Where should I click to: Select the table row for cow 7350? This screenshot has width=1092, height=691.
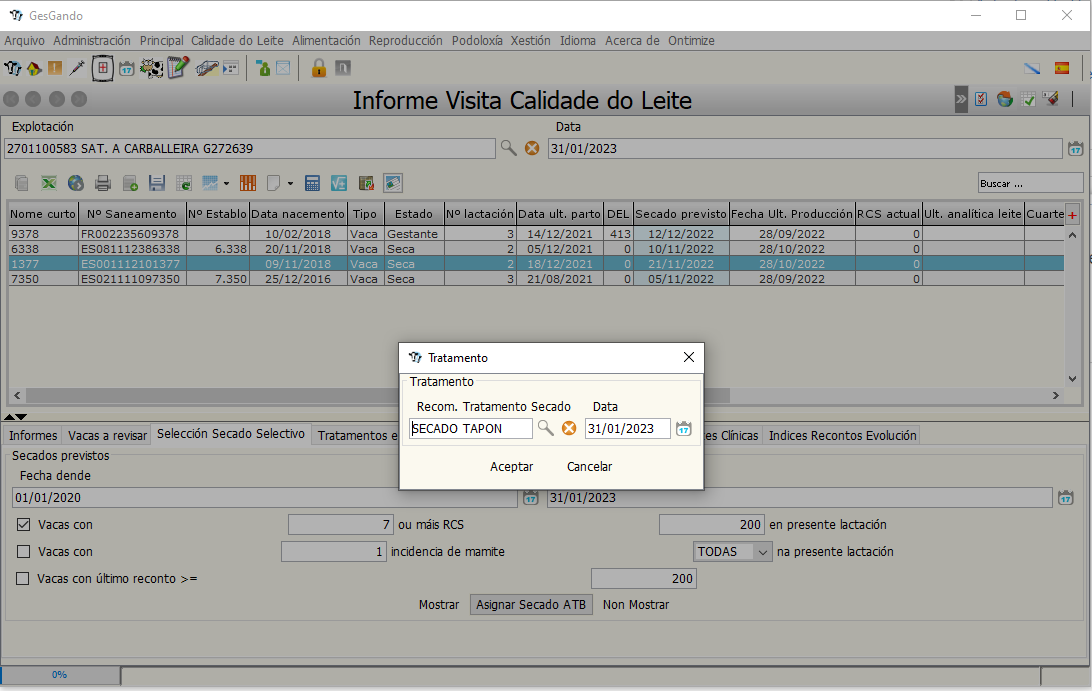tap(536, 279)
